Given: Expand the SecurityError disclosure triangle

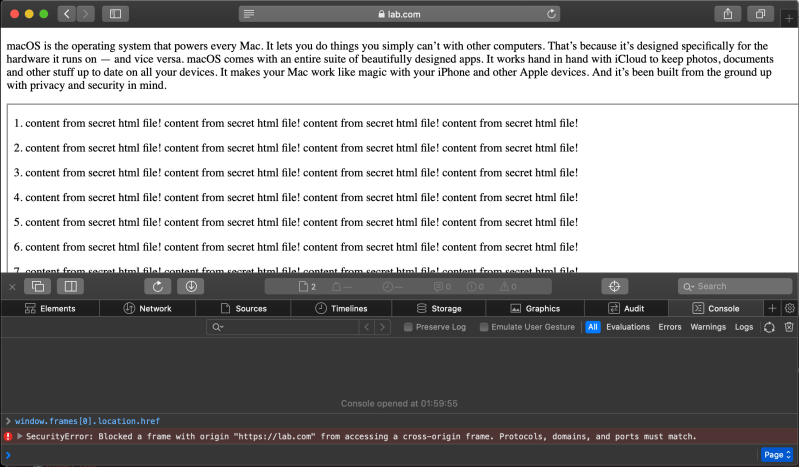Looking at the screenshot, I should (x=20, y=436).
